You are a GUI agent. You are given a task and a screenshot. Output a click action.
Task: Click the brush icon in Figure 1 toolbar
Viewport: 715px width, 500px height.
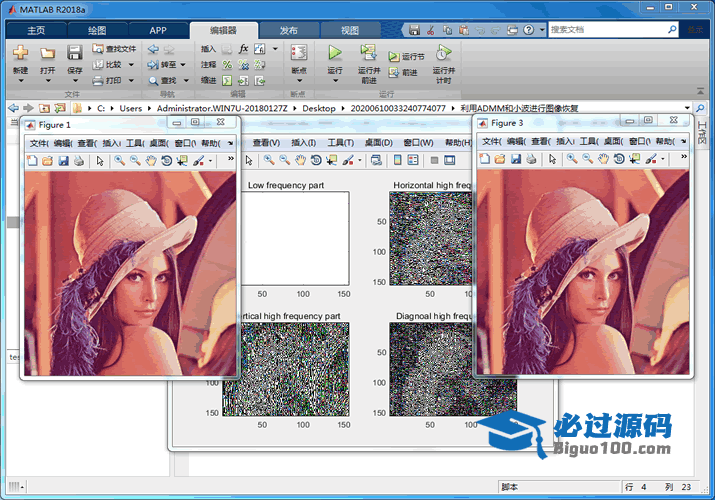pyautogui.click(x=198, y=160)
